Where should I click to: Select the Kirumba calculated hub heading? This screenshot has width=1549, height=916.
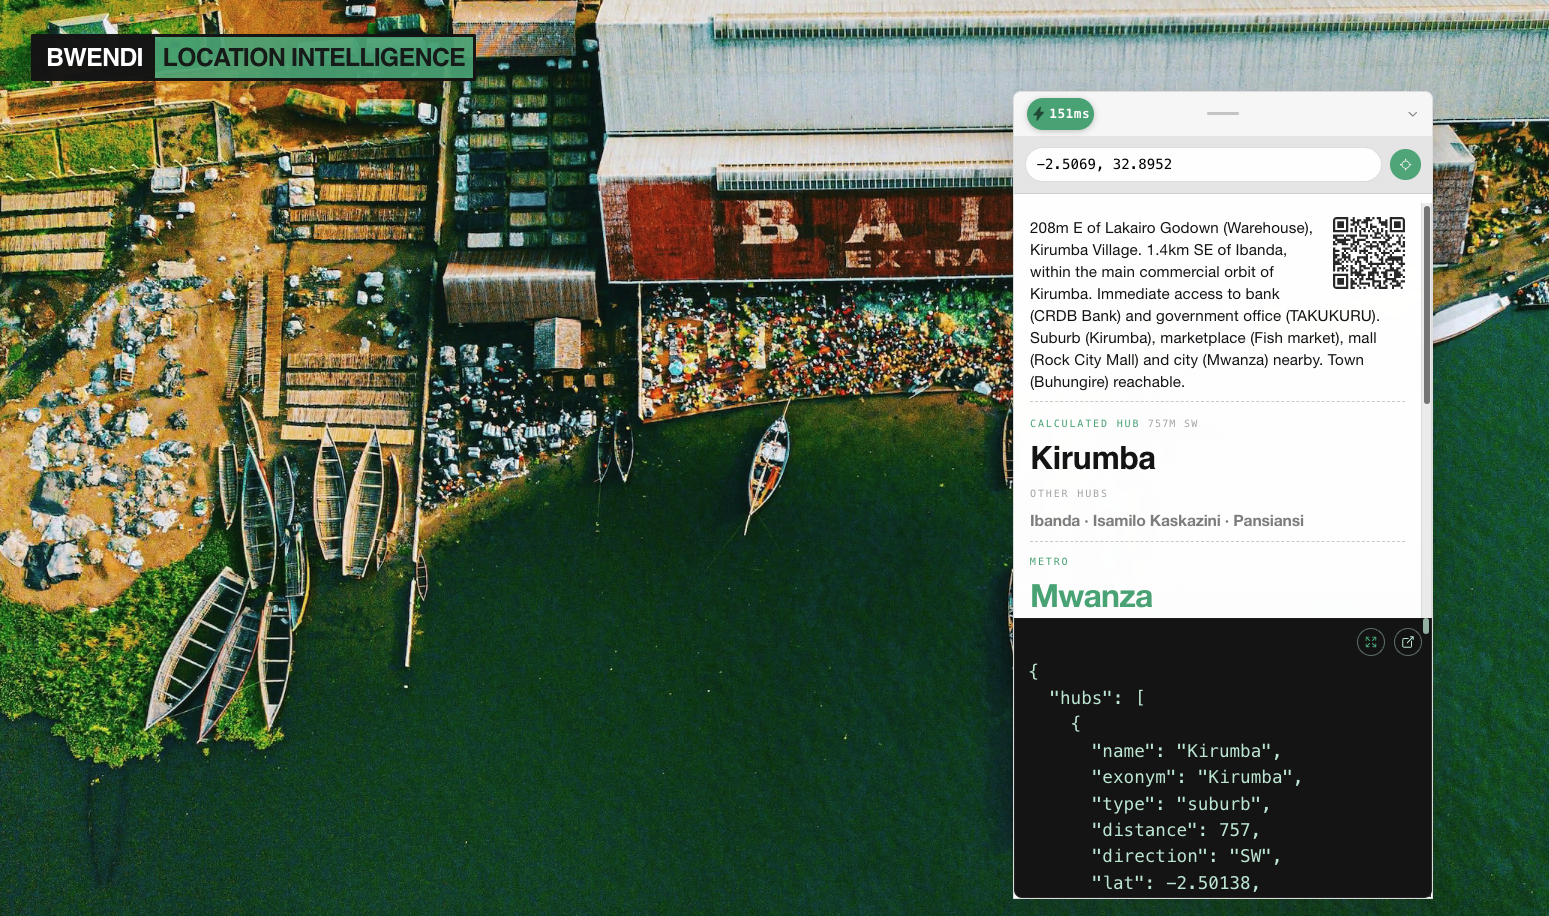1092,458
